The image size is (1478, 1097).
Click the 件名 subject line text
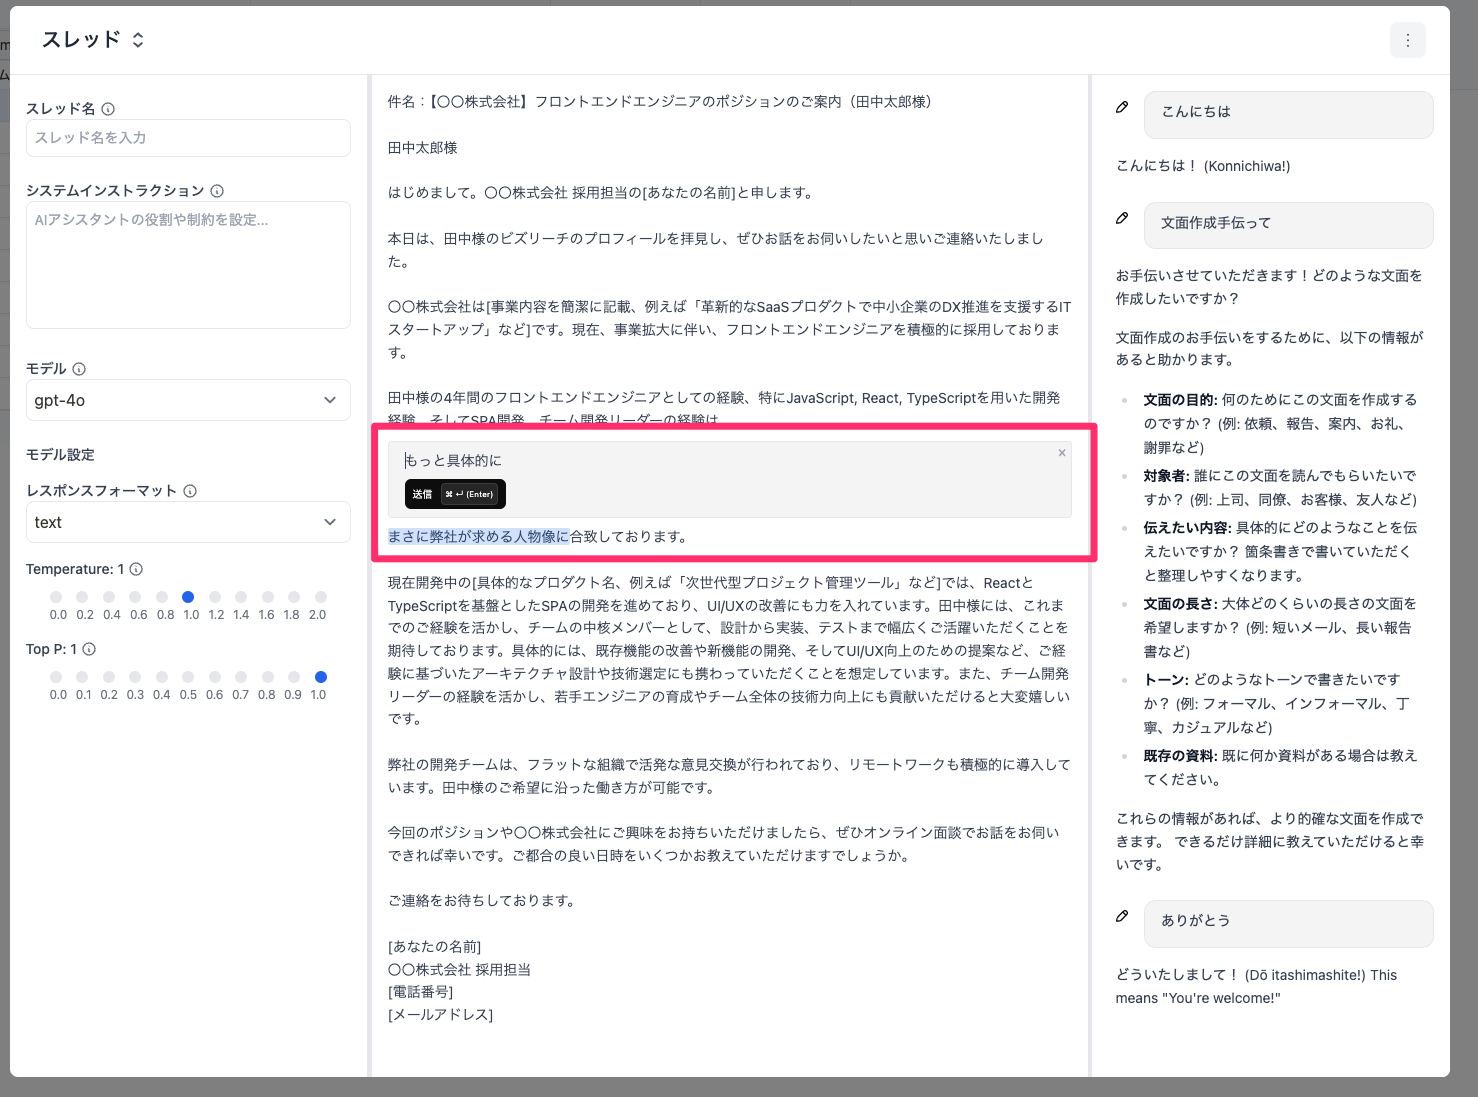coord(660,102)
